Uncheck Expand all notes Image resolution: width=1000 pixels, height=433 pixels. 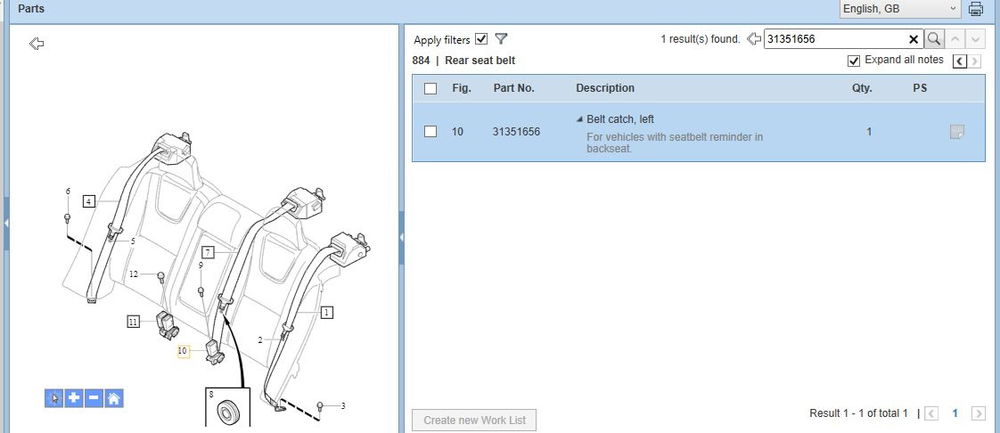(x=853, y=60)
